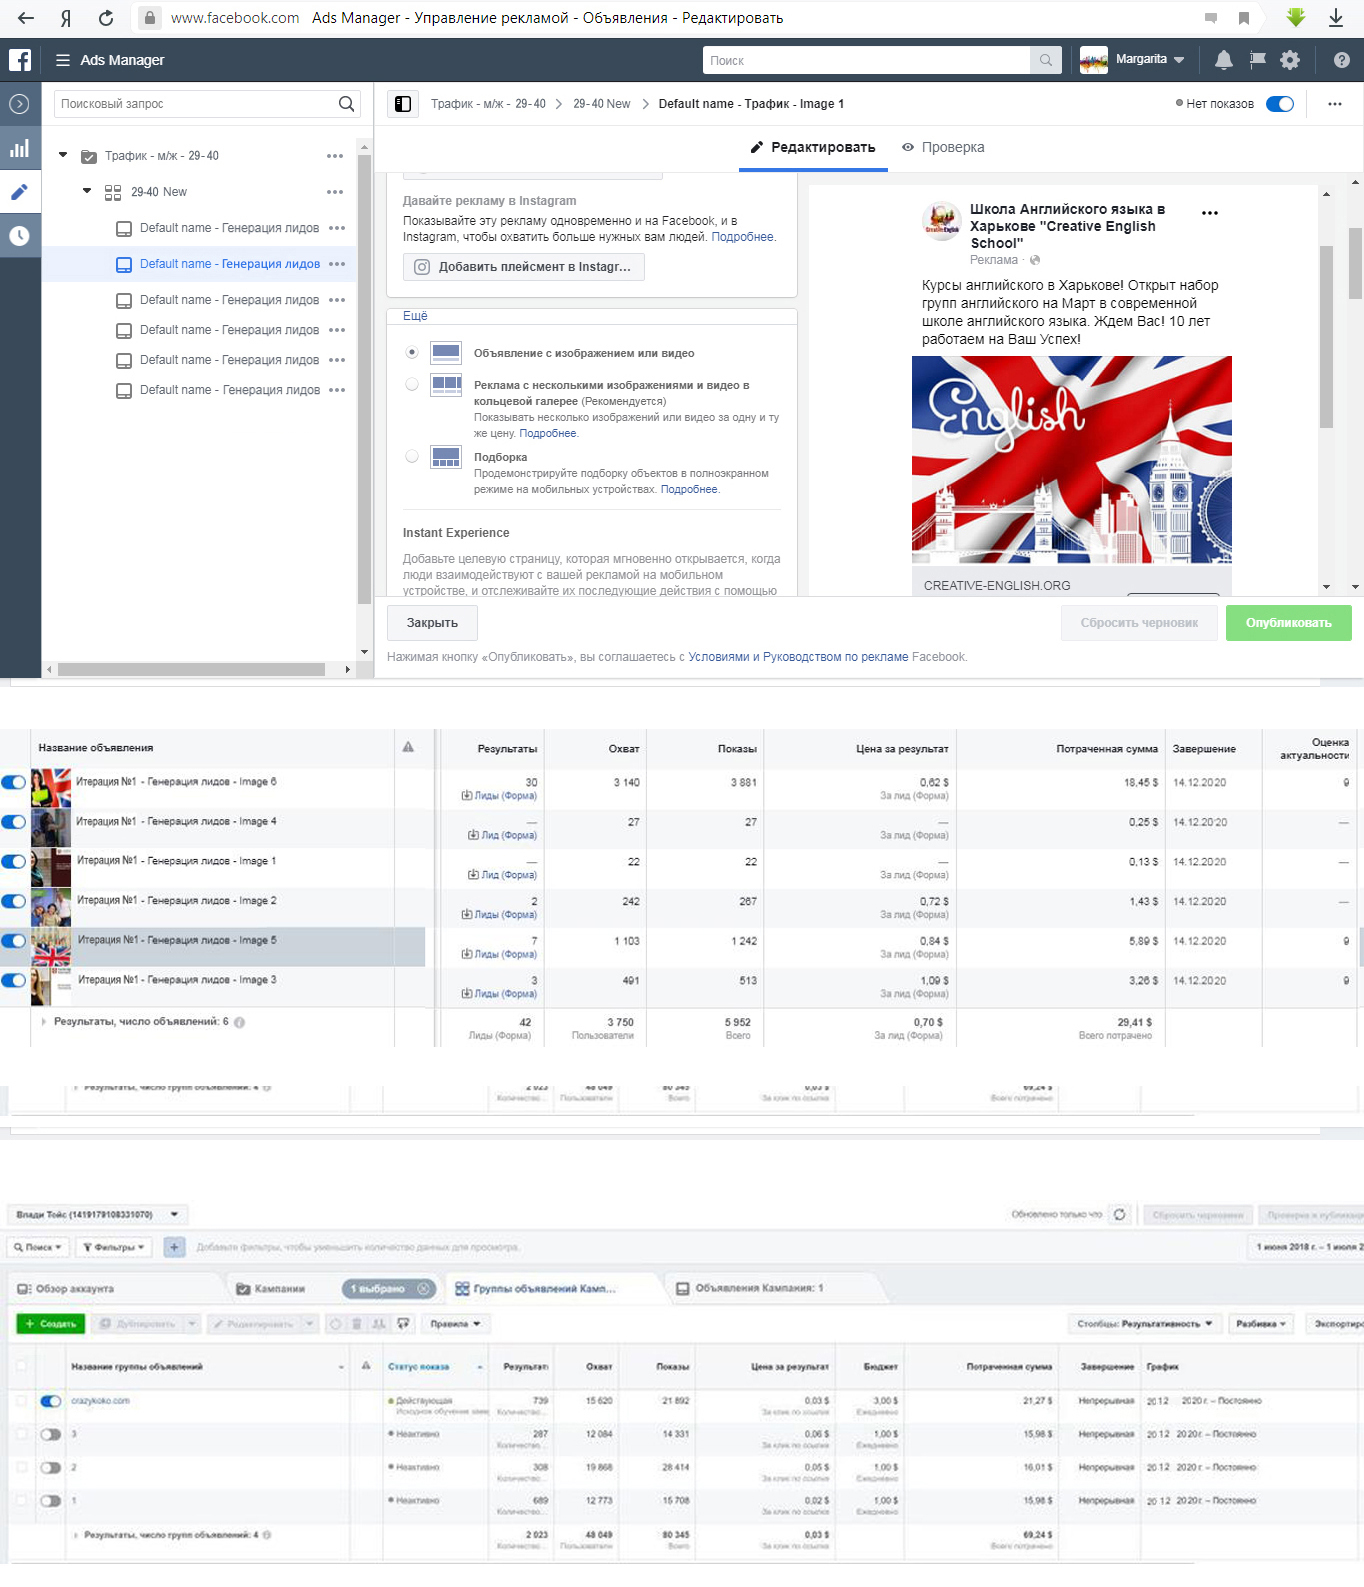Collapse the 29-40 New tree node
This screenshot has height=1587, width=1364.
coord(87,191)
